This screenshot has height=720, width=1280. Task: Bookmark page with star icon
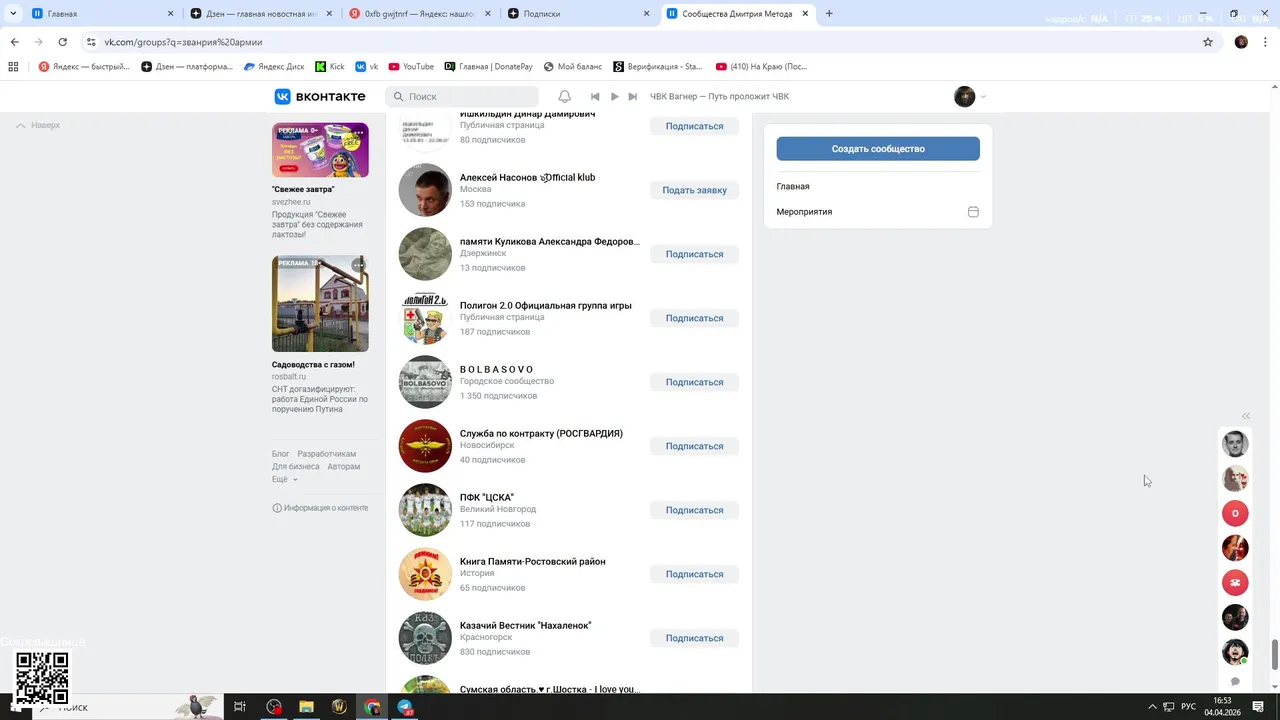[x=1208, y=42]
